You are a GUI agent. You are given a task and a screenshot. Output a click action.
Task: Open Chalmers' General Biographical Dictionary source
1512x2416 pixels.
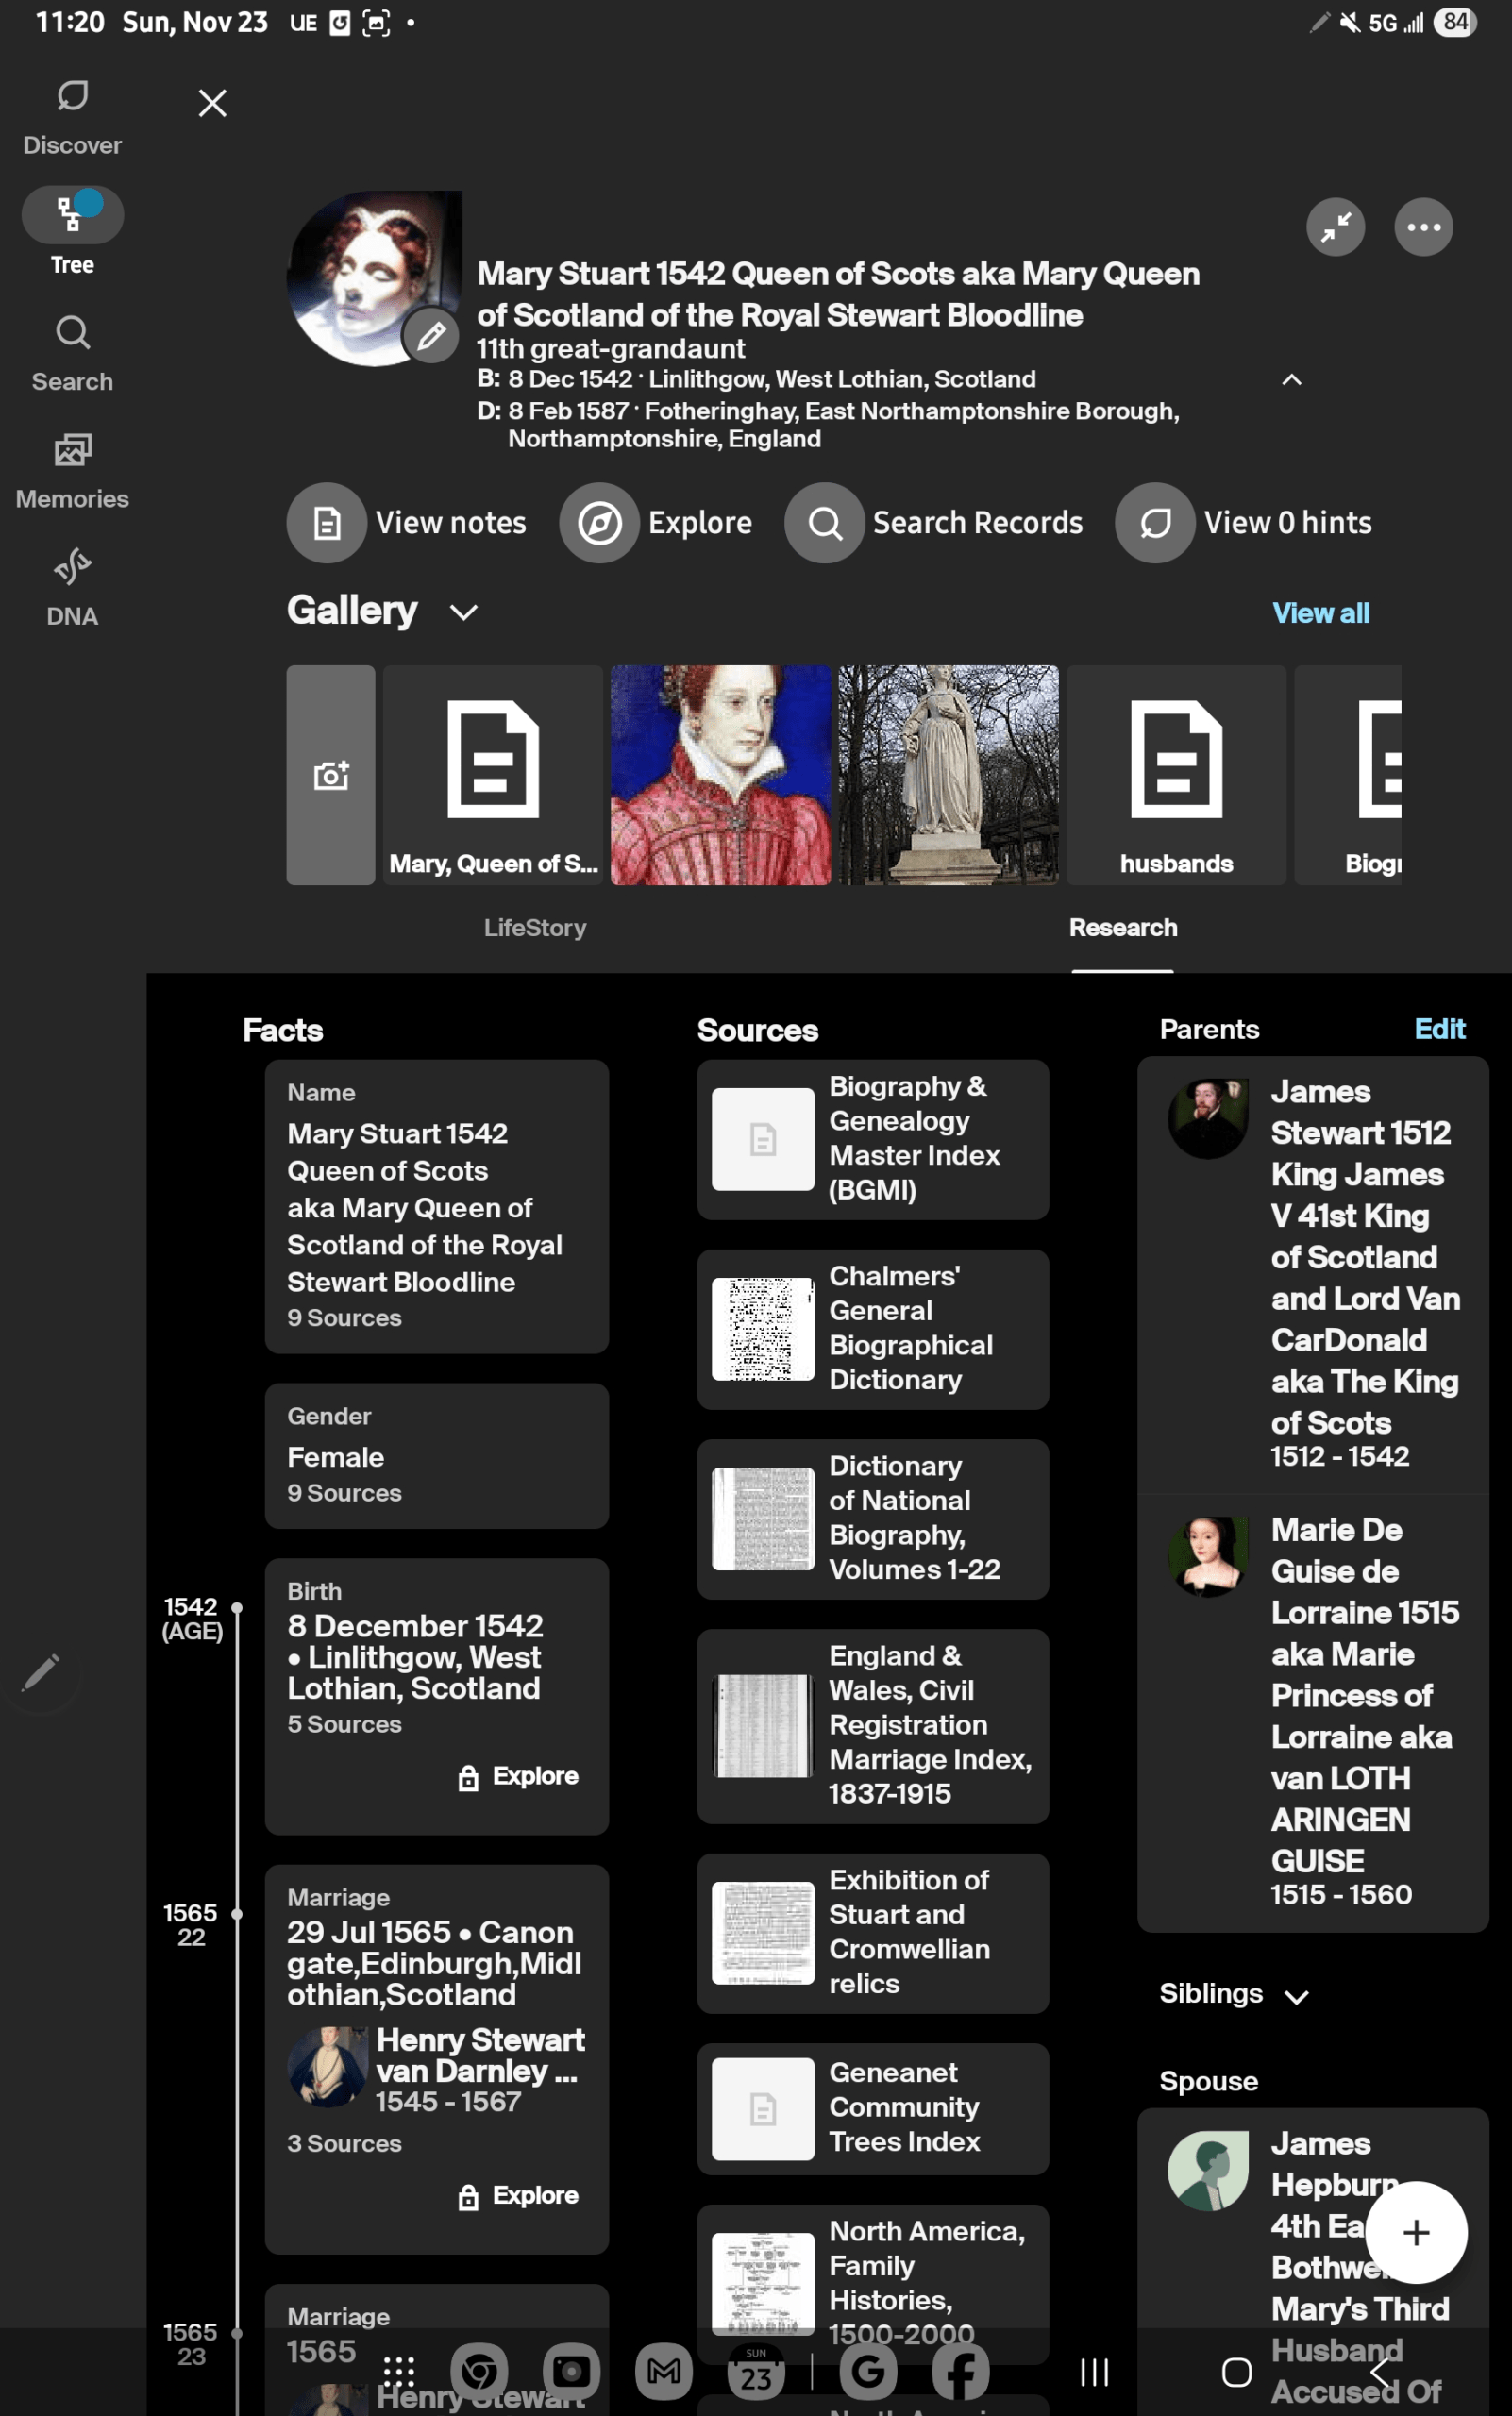click(872, 1328)
